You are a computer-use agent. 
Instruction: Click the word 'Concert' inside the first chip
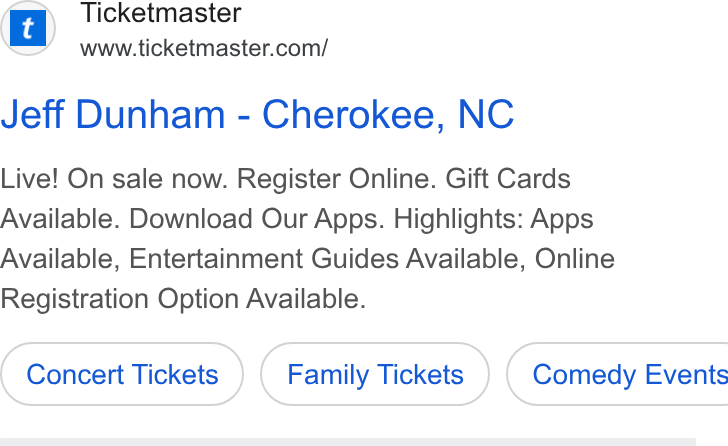tap(75, 374)
